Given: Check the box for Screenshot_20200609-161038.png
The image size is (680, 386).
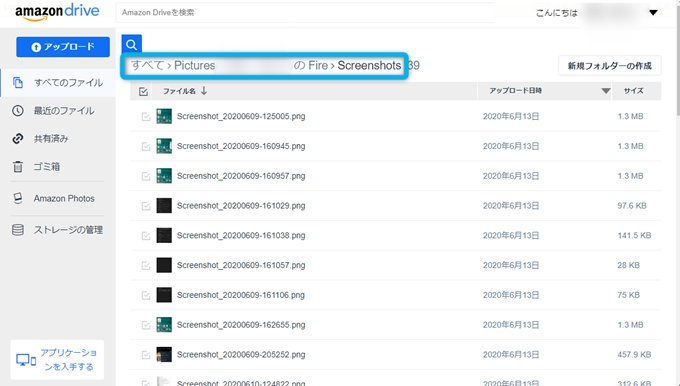Looking at the screenshot, I should tap(146, 236).
